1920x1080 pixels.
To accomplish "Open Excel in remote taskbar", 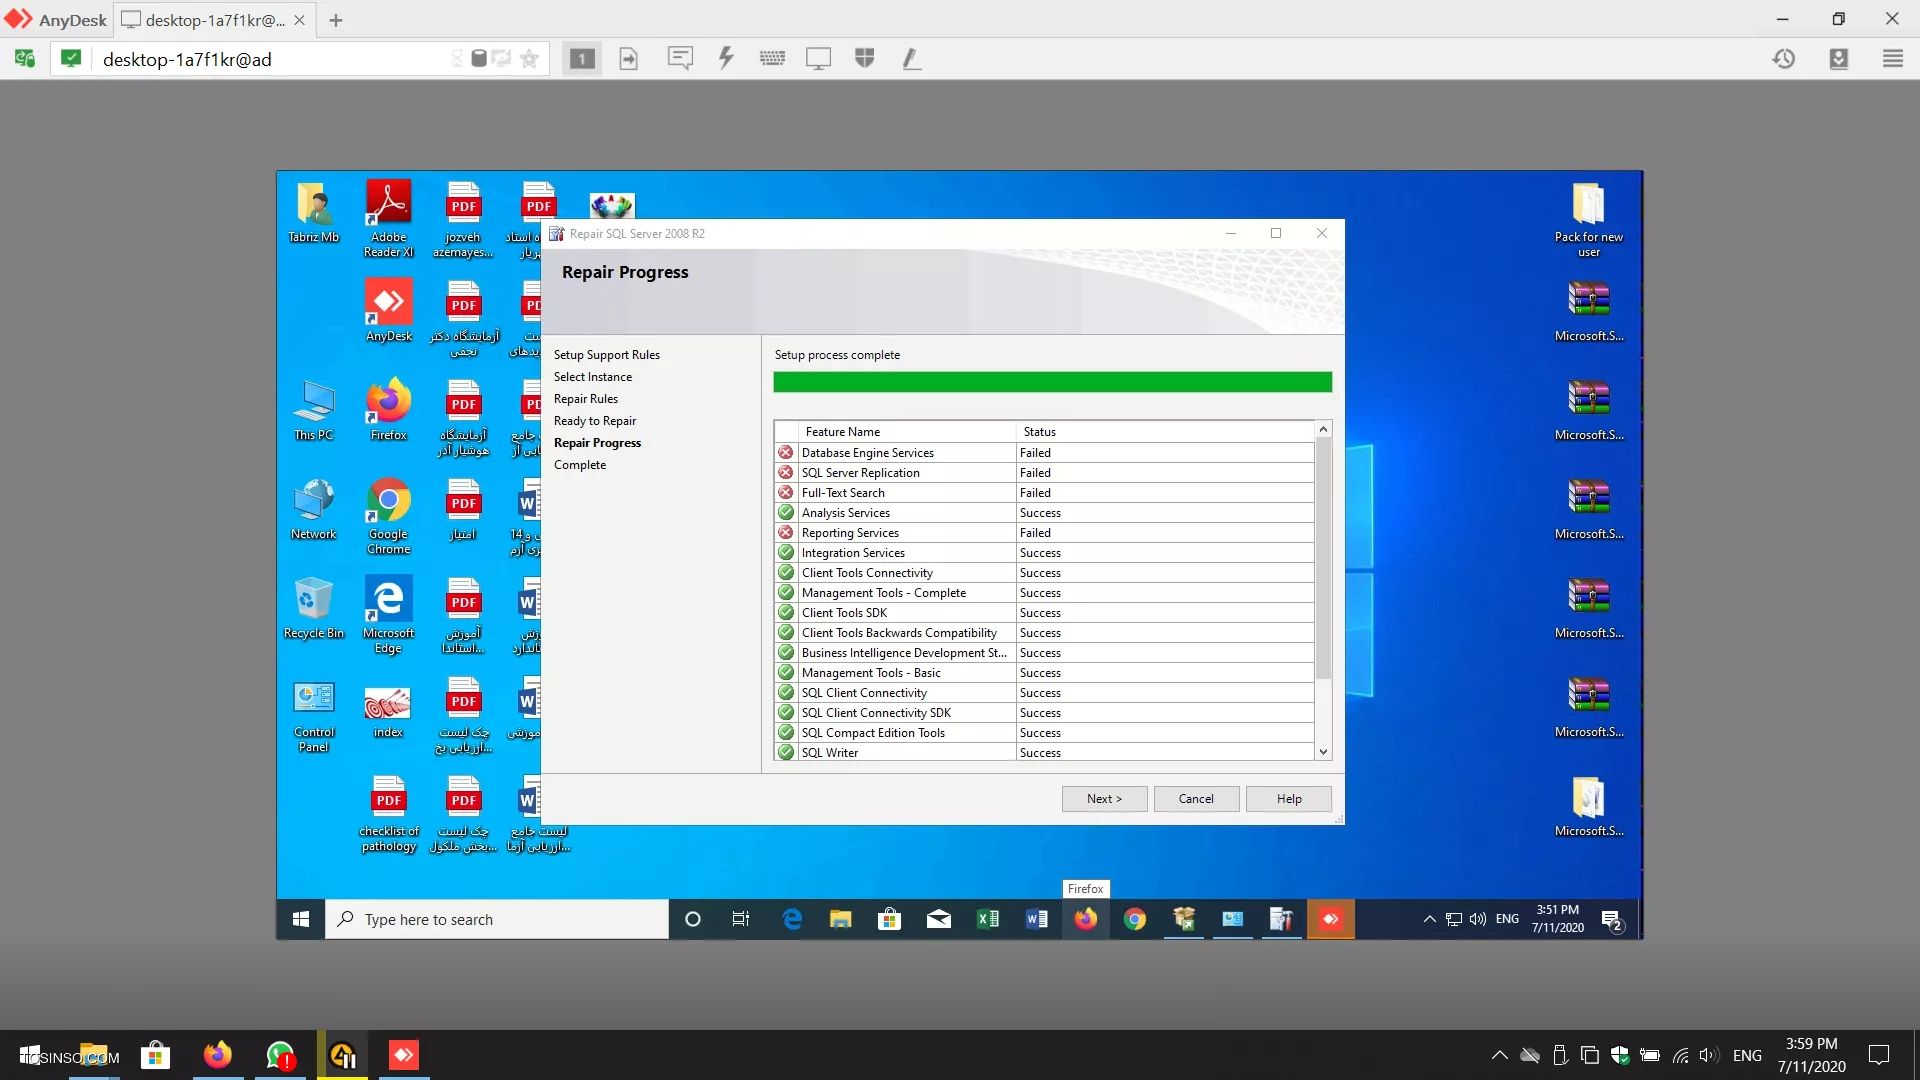I will click(987, 919).
